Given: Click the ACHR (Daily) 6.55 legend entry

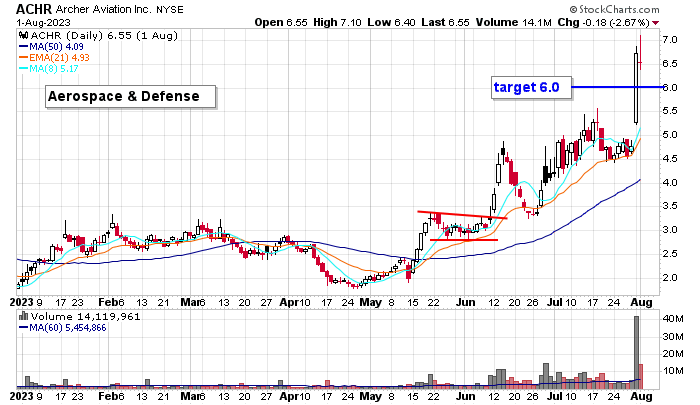Looking at the screenshot, I should pos(103,35).
